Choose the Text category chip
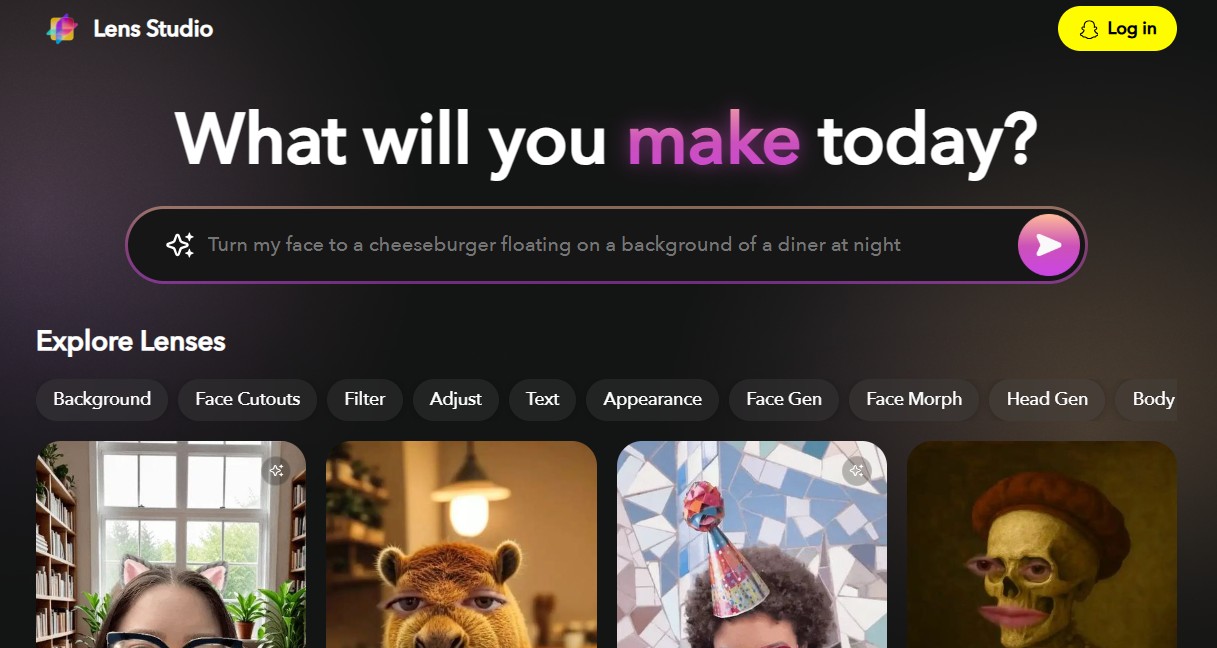 point(543,399)
